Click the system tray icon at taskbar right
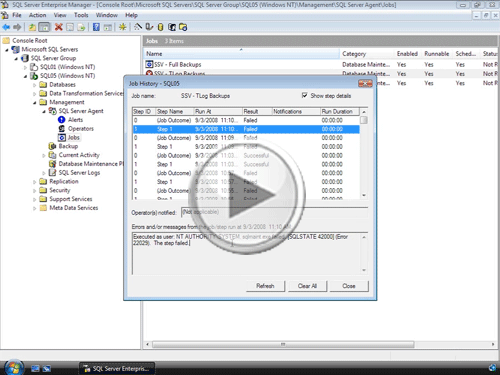 click(x=492, y=368)
